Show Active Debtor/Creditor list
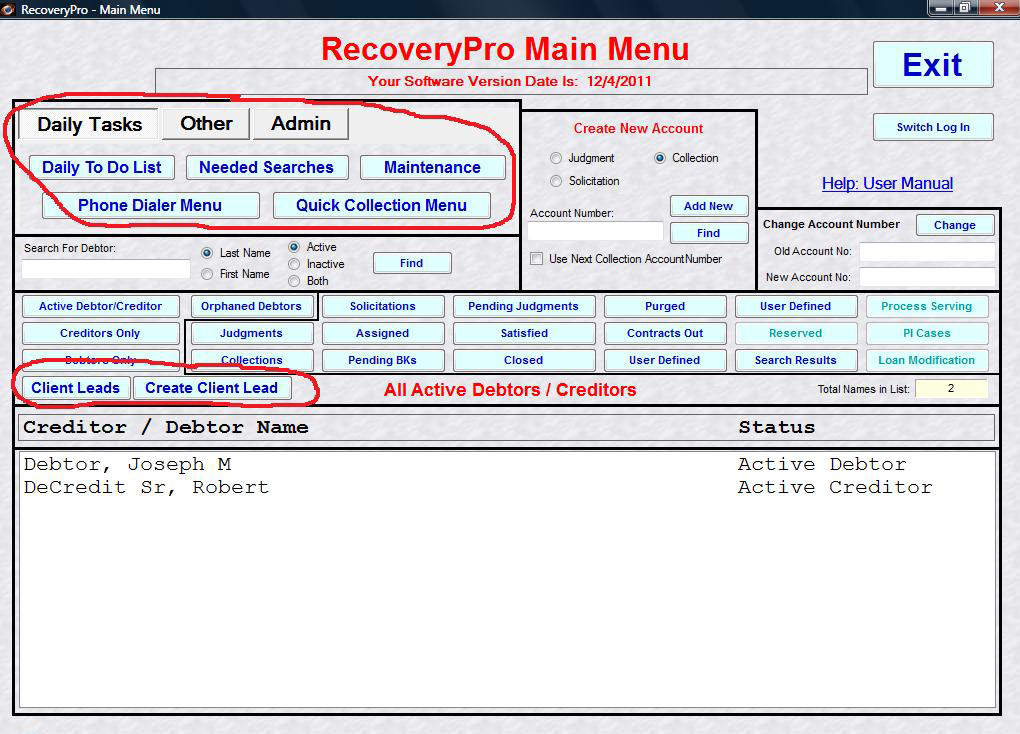The height and width of the screenshot is (734, 1020). pyautogui.click(x=101, y=306)
